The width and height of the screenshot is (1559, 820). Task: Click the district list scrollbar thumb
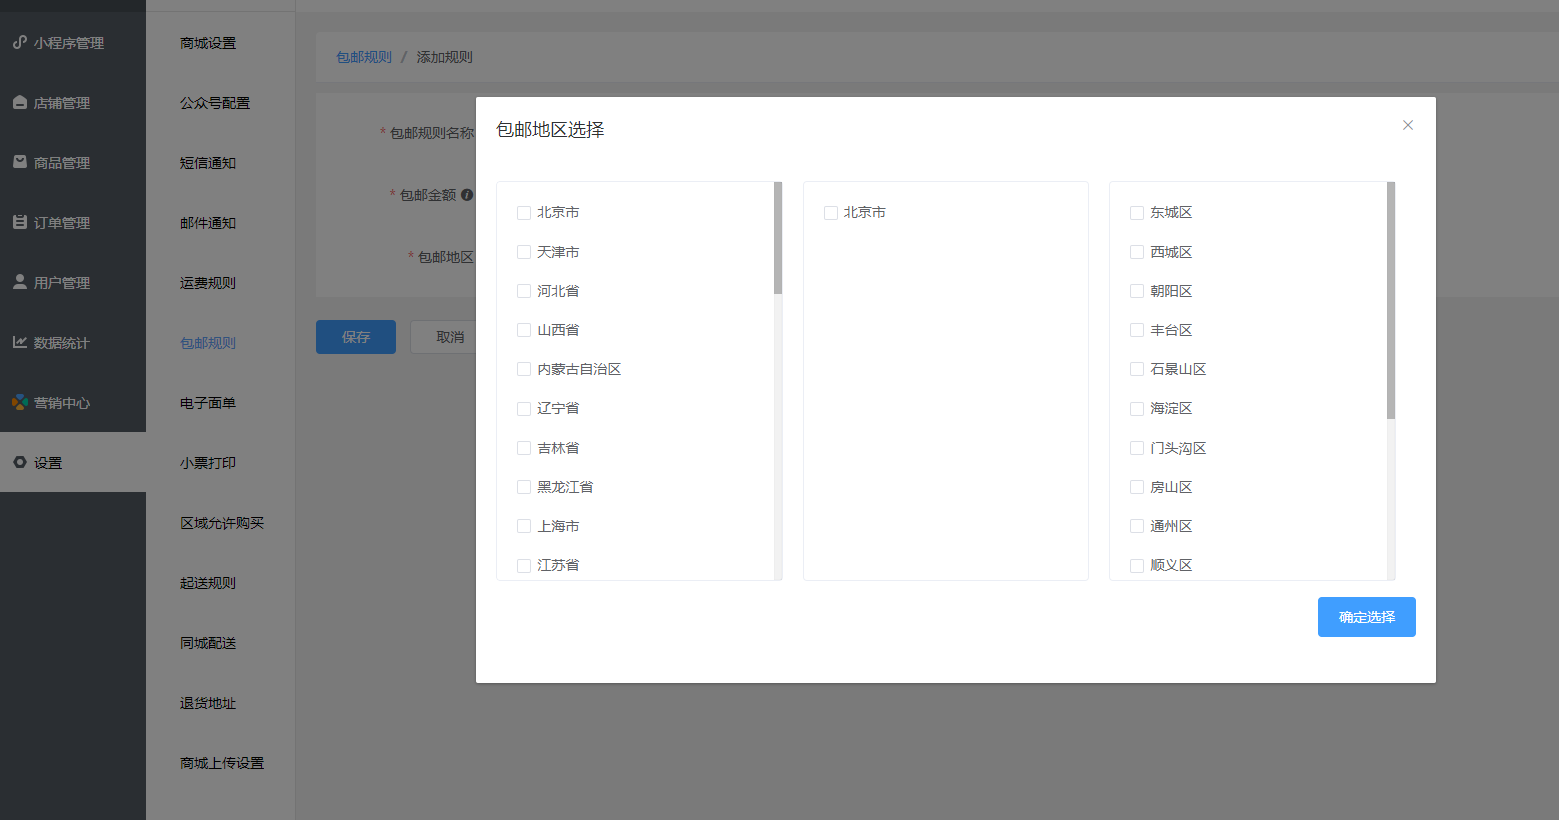[1391, 300]
